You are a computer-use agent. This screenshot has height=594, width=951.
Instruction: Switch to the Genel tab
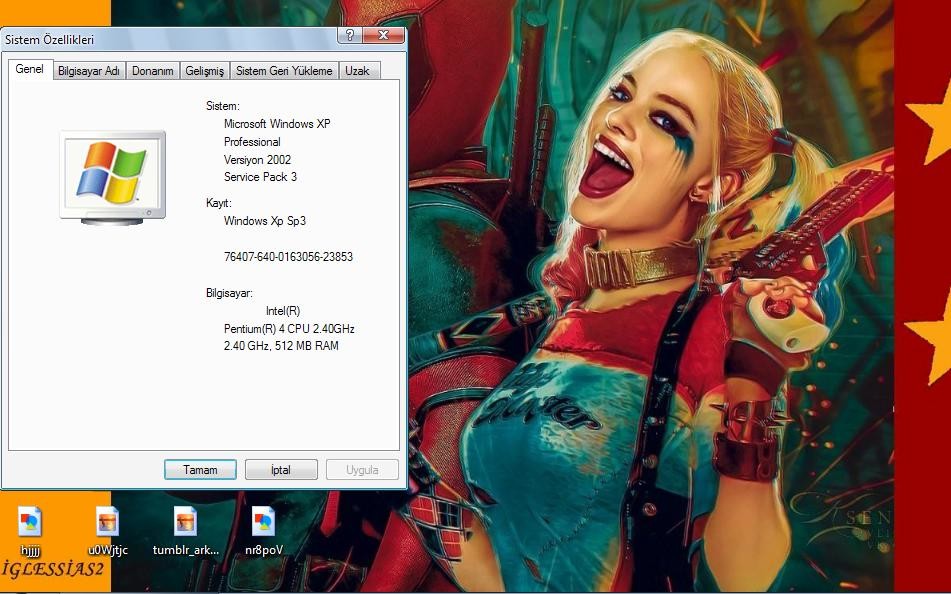30,69
